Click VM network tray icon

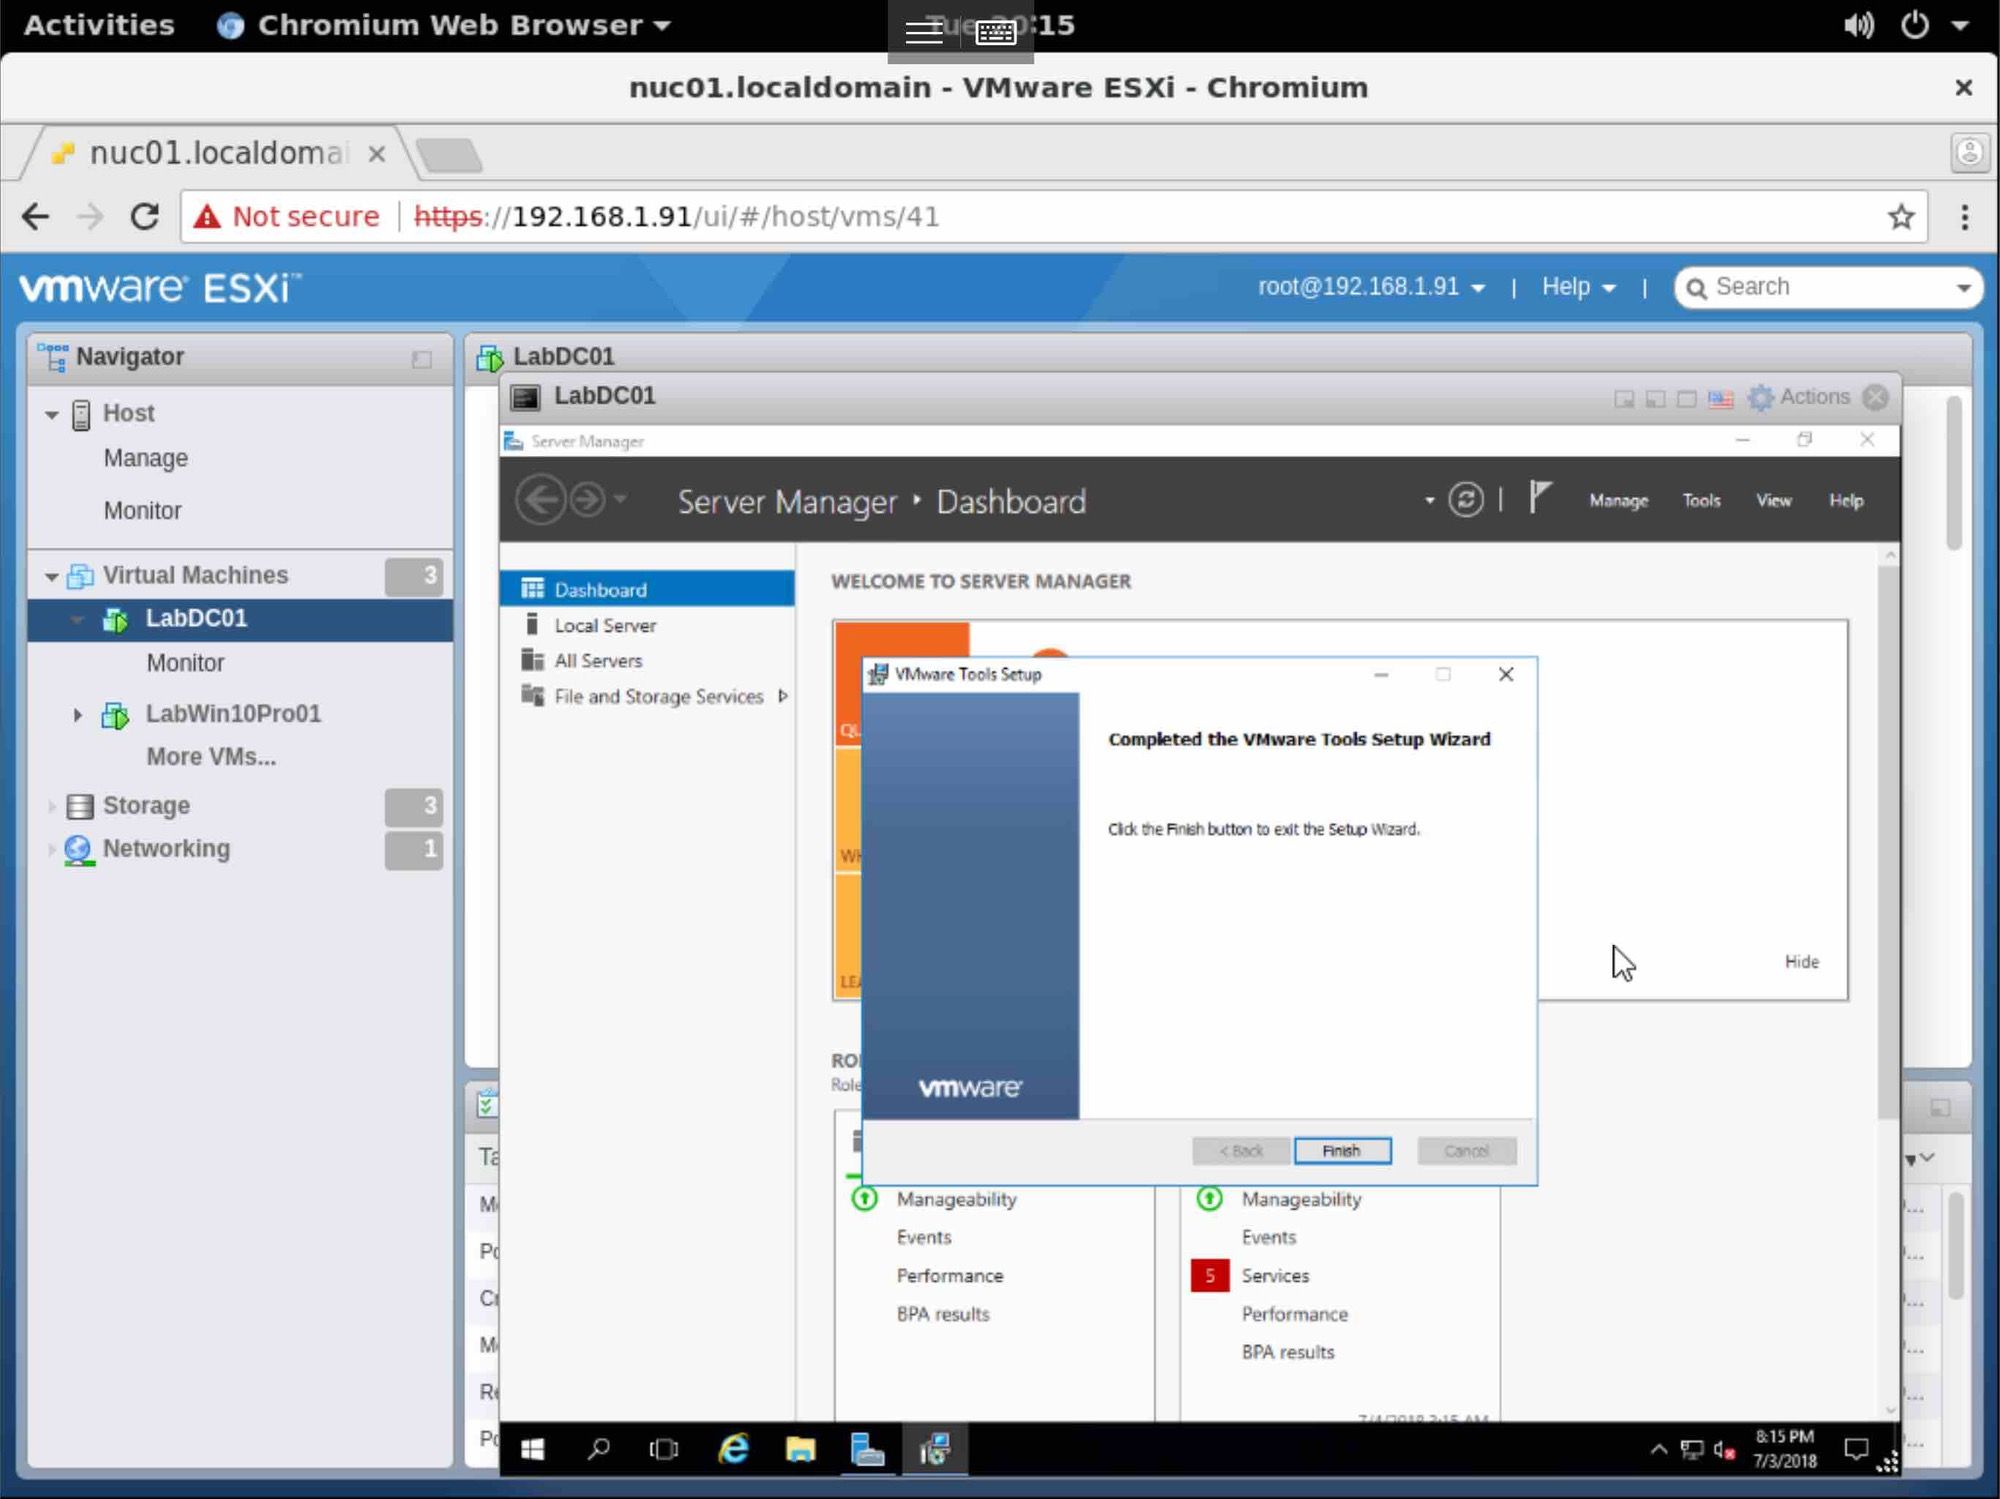pyautogui.click(x=1691, y=1449)
